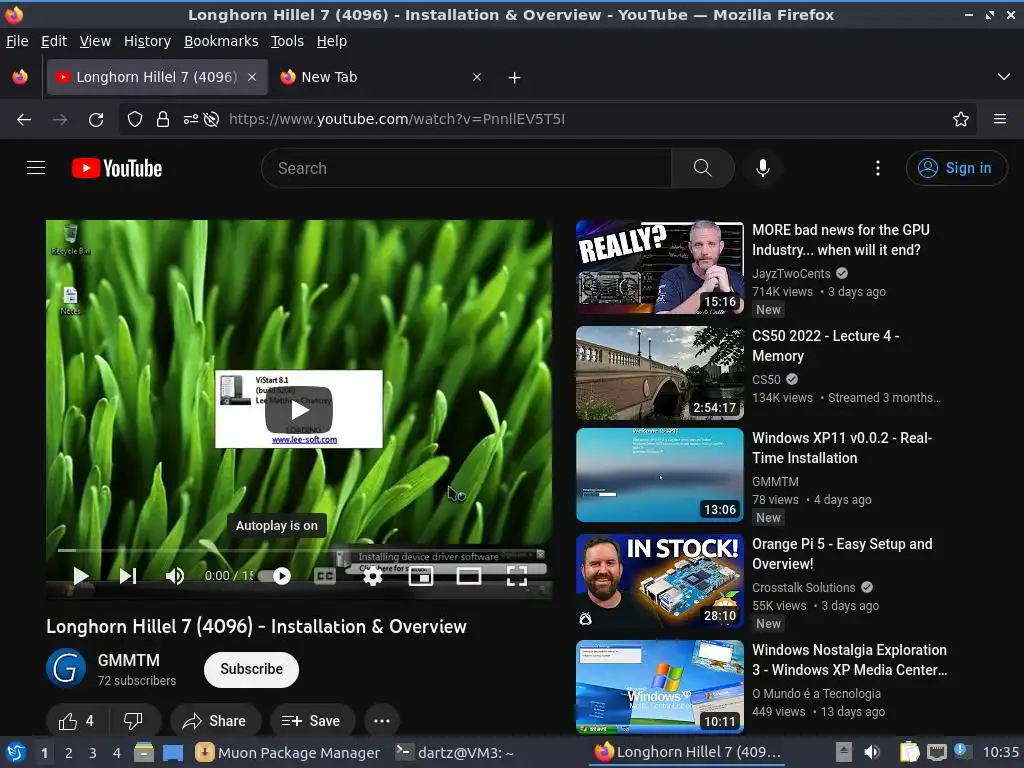Reload the current page
1024x768 pixels.
click(96, 120)
